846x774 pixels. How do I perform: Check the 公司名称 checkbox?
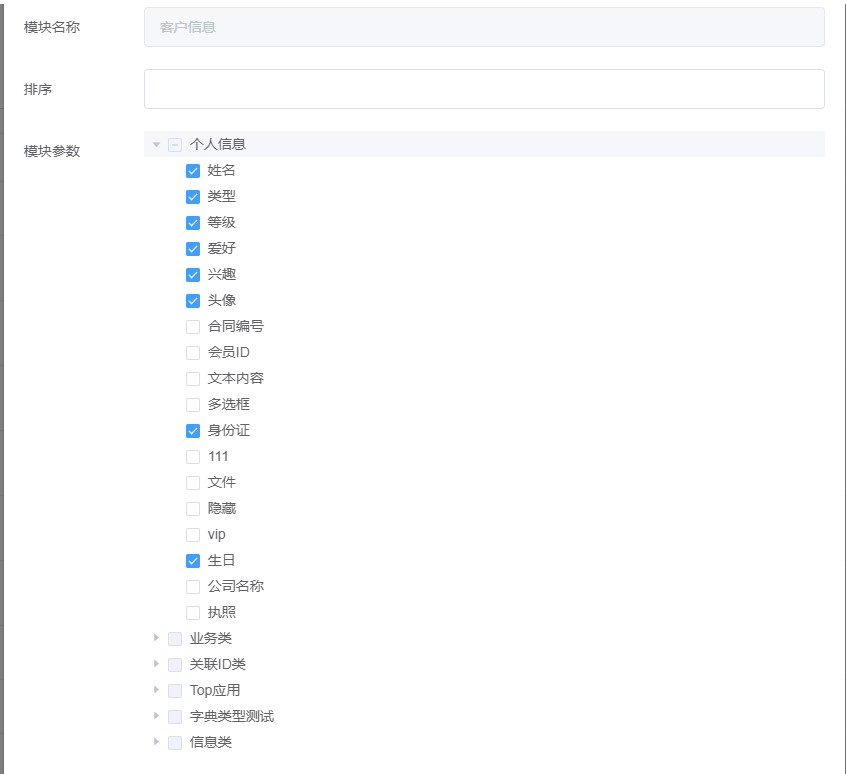pyautogui.click(x=193, y=587)
